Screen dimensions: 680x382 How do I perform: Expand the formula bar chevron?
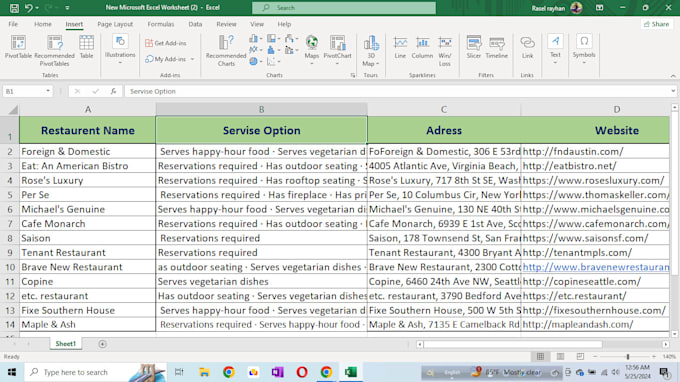673,91
